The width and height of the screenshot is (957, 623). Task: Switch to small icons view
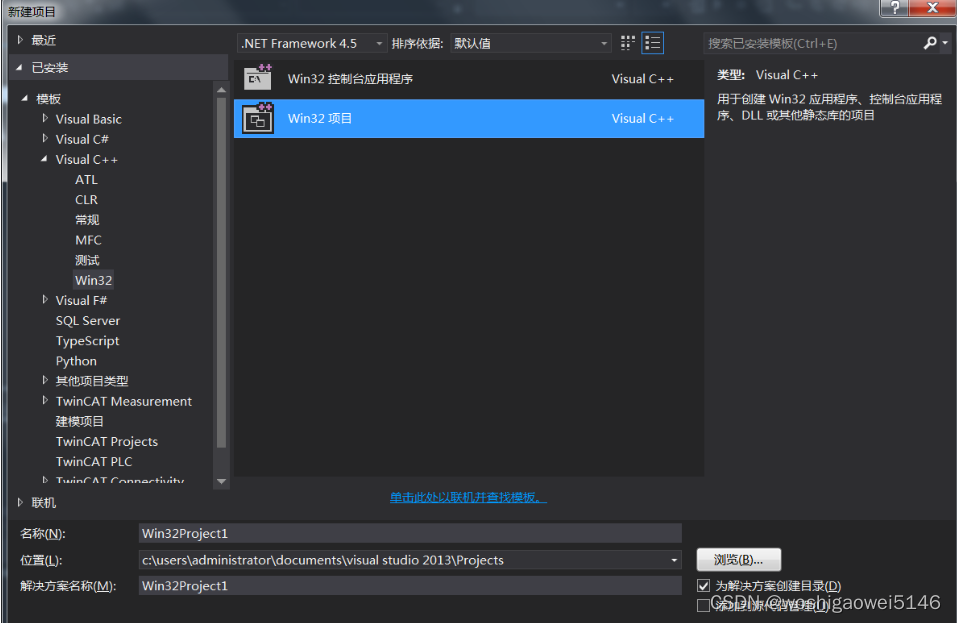[627, 43]
